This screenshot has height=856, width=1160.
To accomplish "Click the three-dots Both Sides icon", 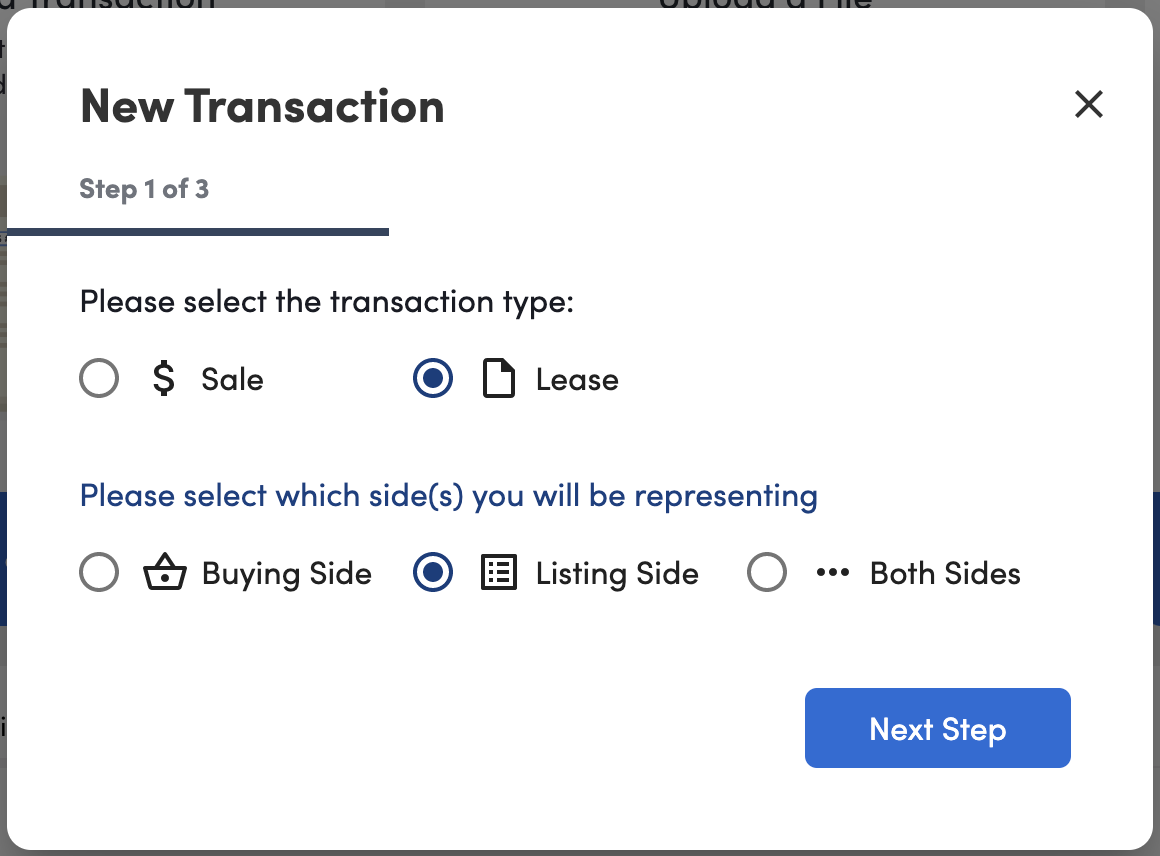I will [833, 572].
